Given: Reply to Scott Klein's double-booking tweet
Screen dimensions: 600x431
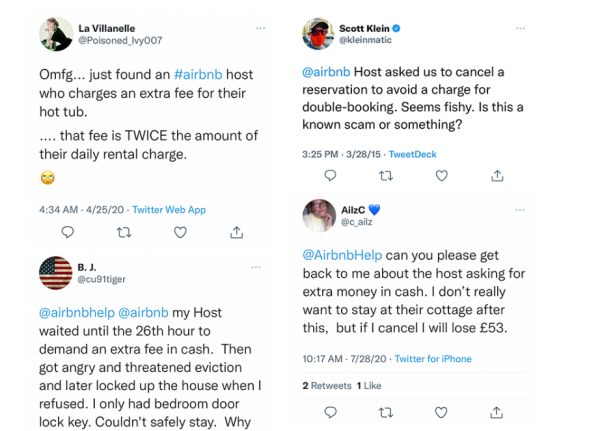Looking at the screenshot, I should tap(330, 176).
